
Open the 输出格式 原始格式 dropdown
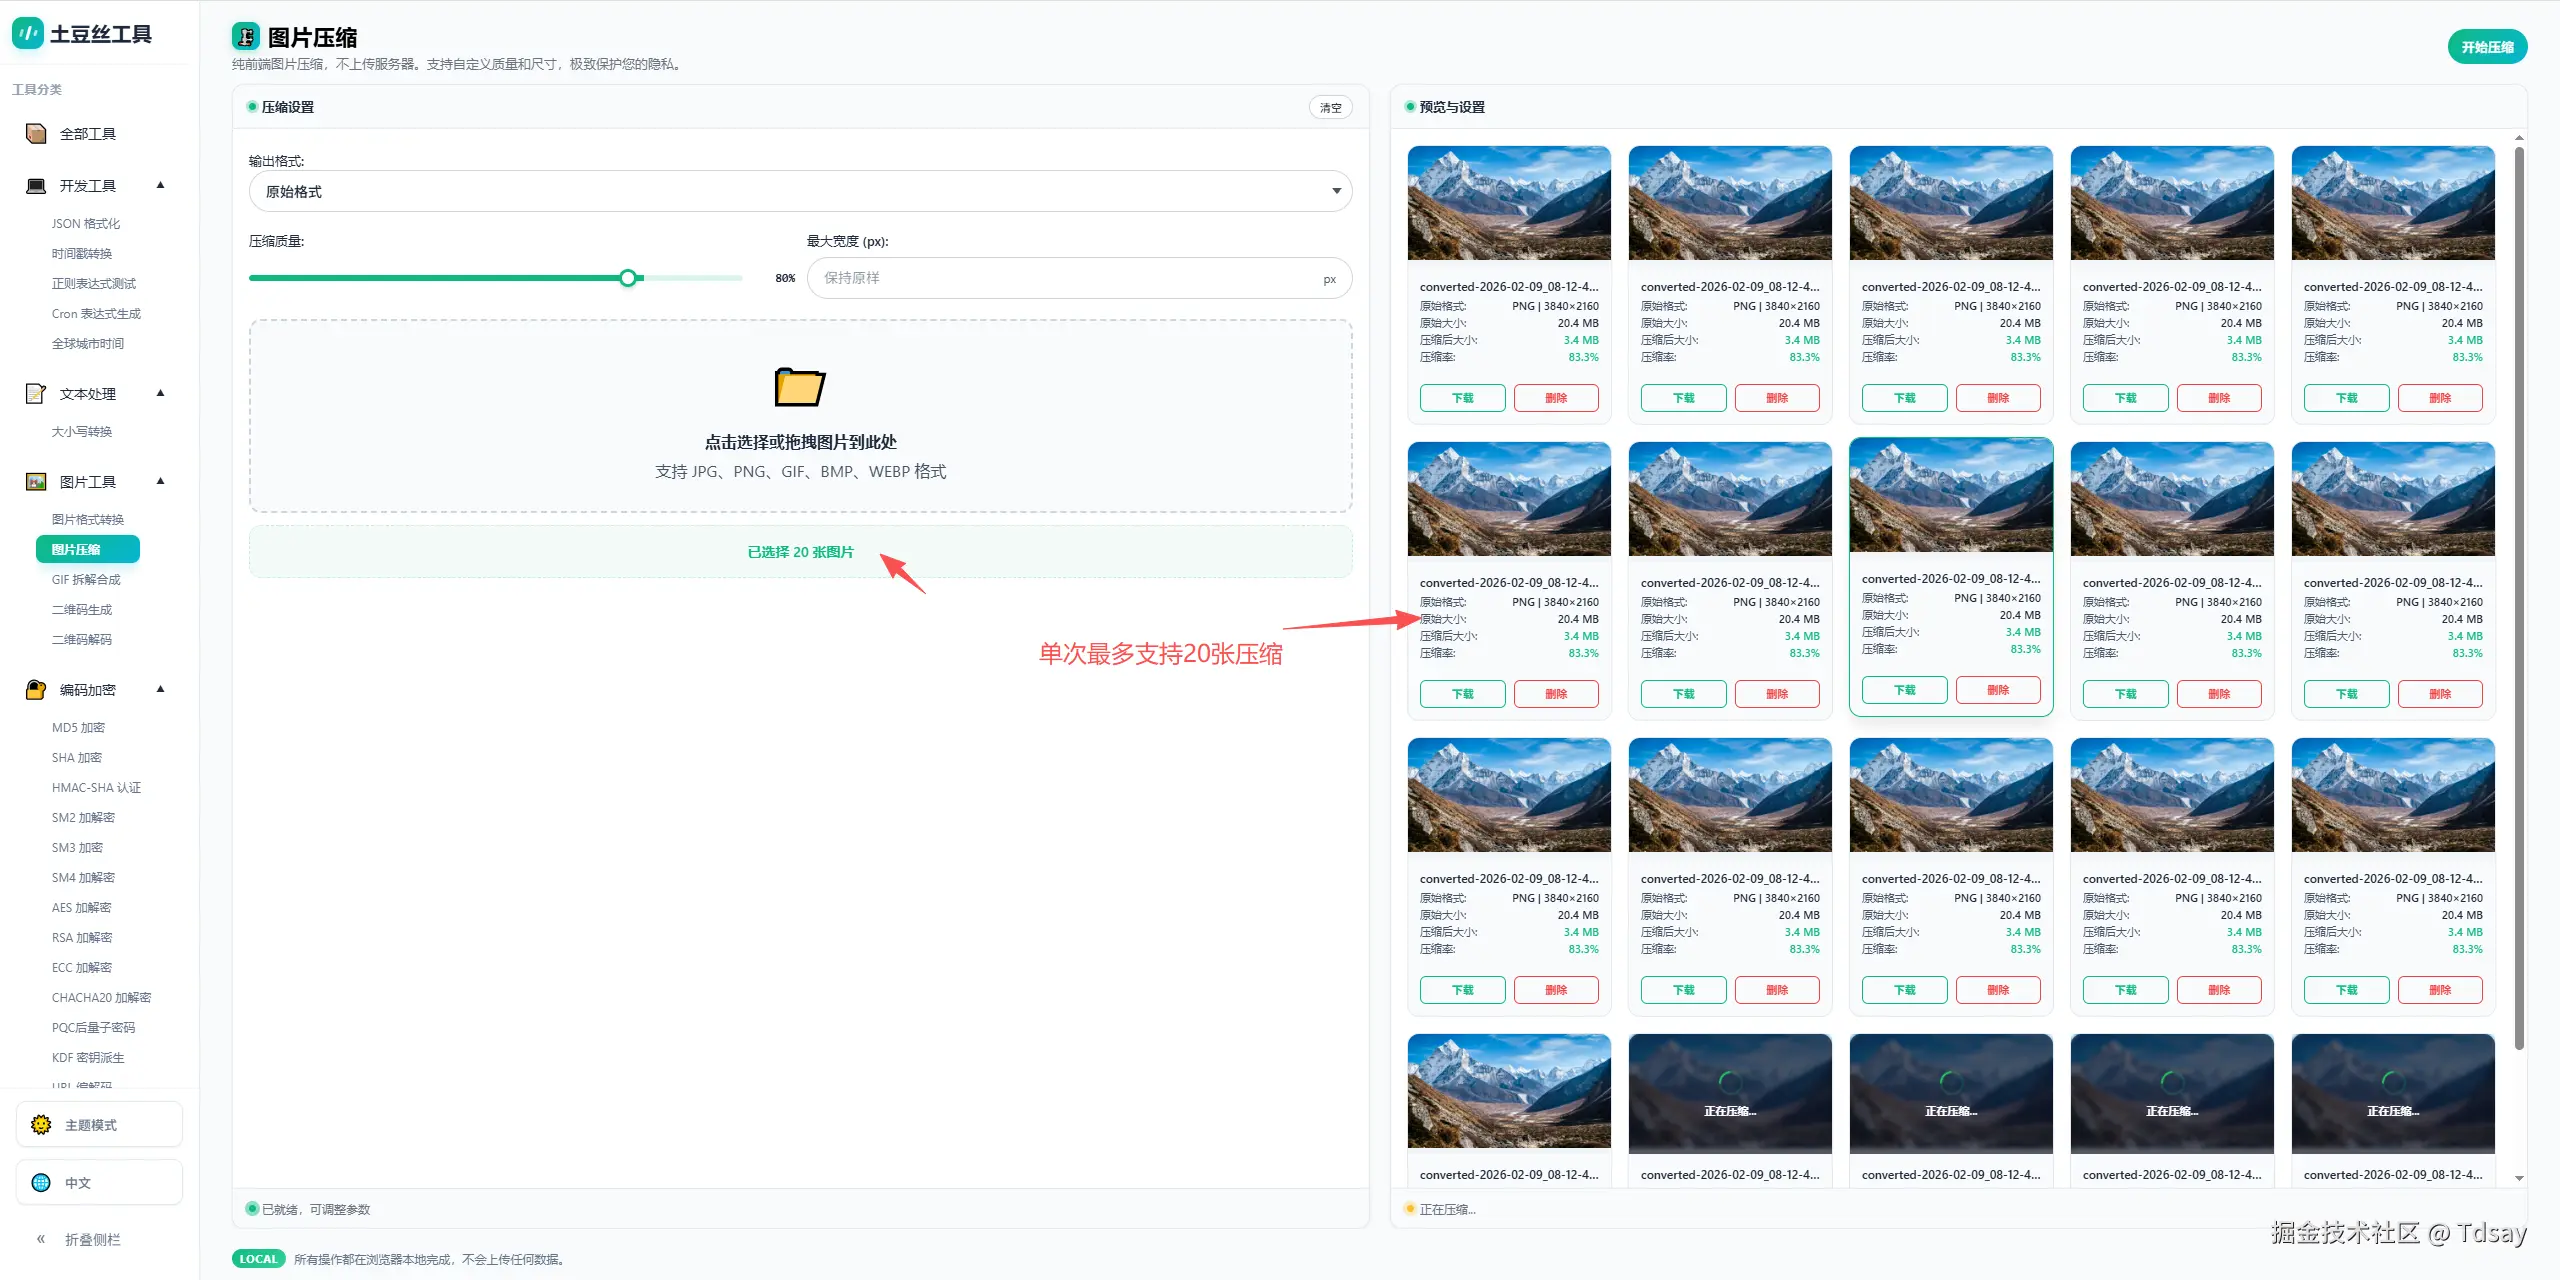800,191
